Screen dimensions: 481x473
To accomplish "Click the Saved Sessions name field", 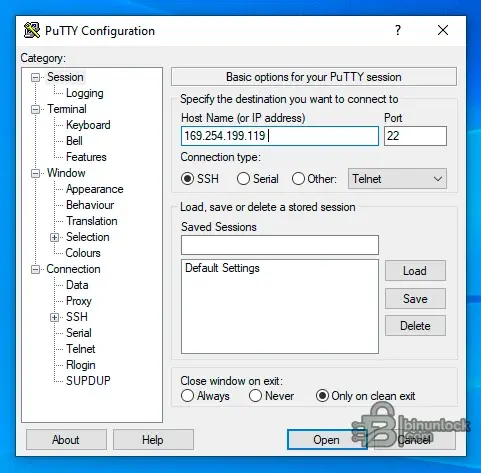I will coord(280,245).
